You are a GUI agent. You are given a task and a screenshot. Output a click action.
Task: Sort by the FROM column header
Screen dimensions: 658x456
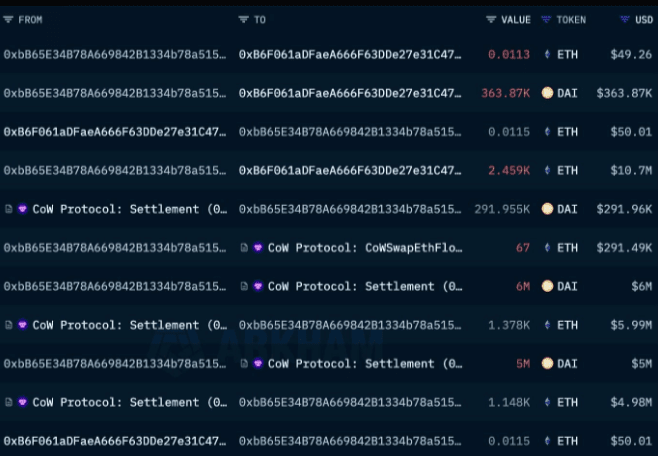click(30, 20)
